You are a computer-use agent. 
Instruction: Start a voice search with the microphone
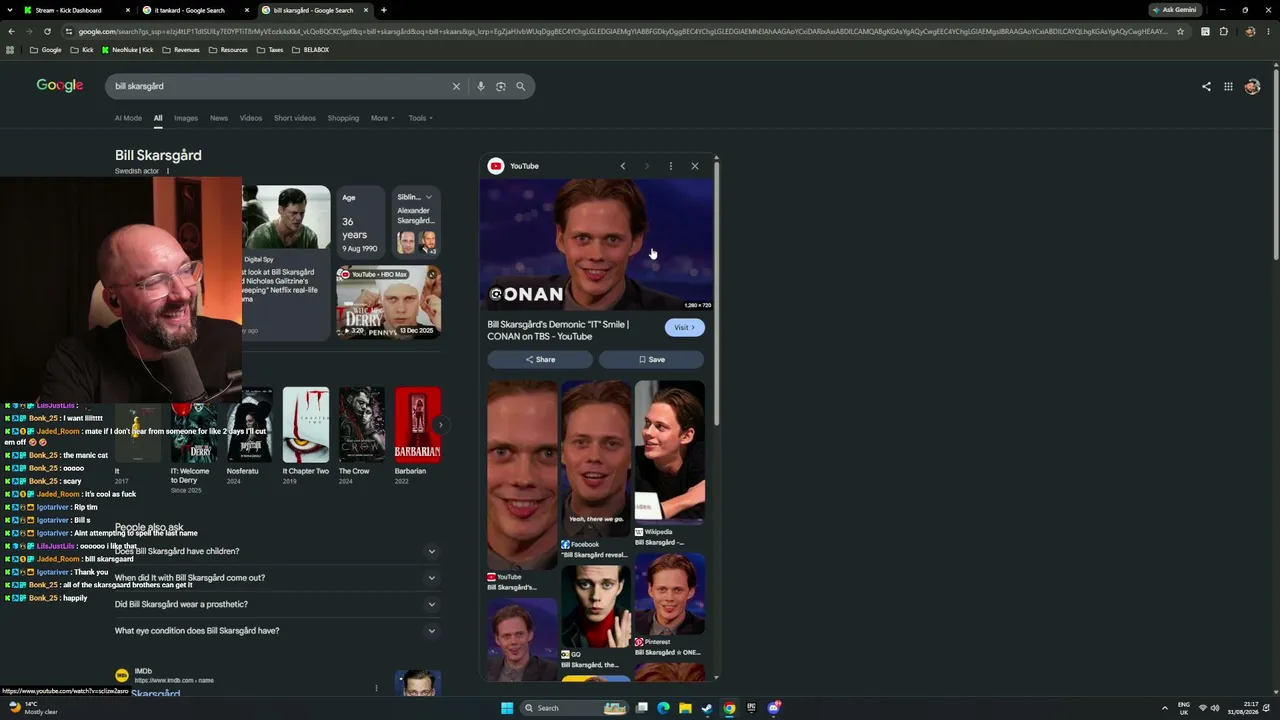[481, 86]
